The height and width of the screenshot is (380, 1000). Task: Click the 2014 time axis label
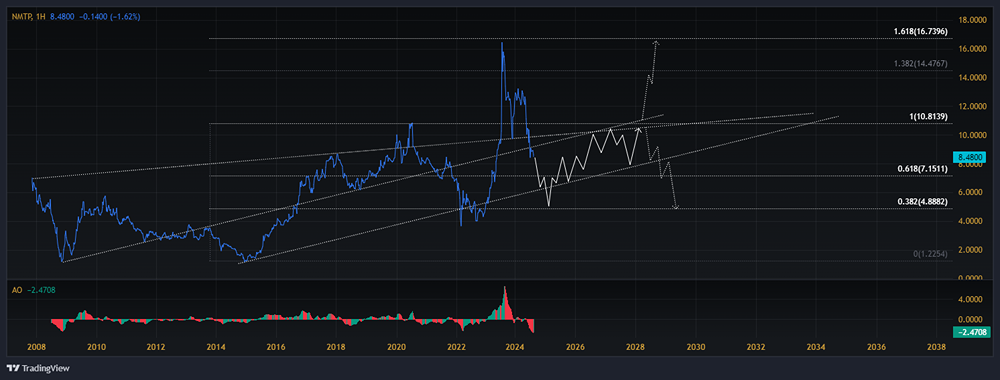click(216, 347)
